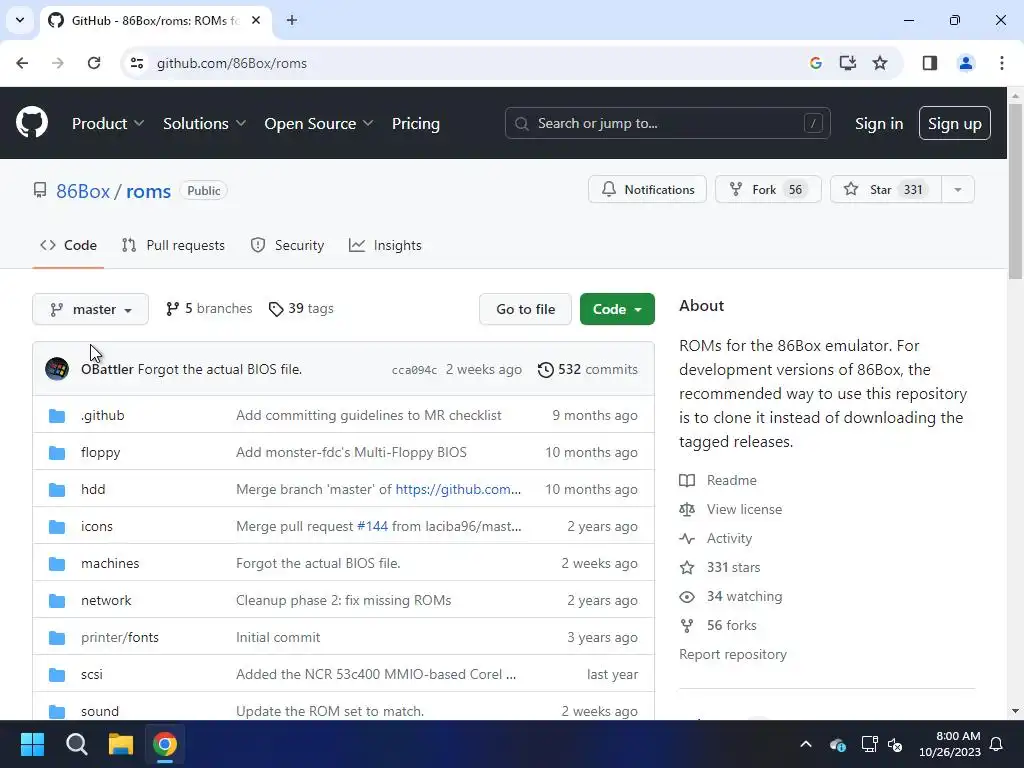Viewport: 1024px width, 768px height.
Task: Open the Activity link
Action: point(716,539)
